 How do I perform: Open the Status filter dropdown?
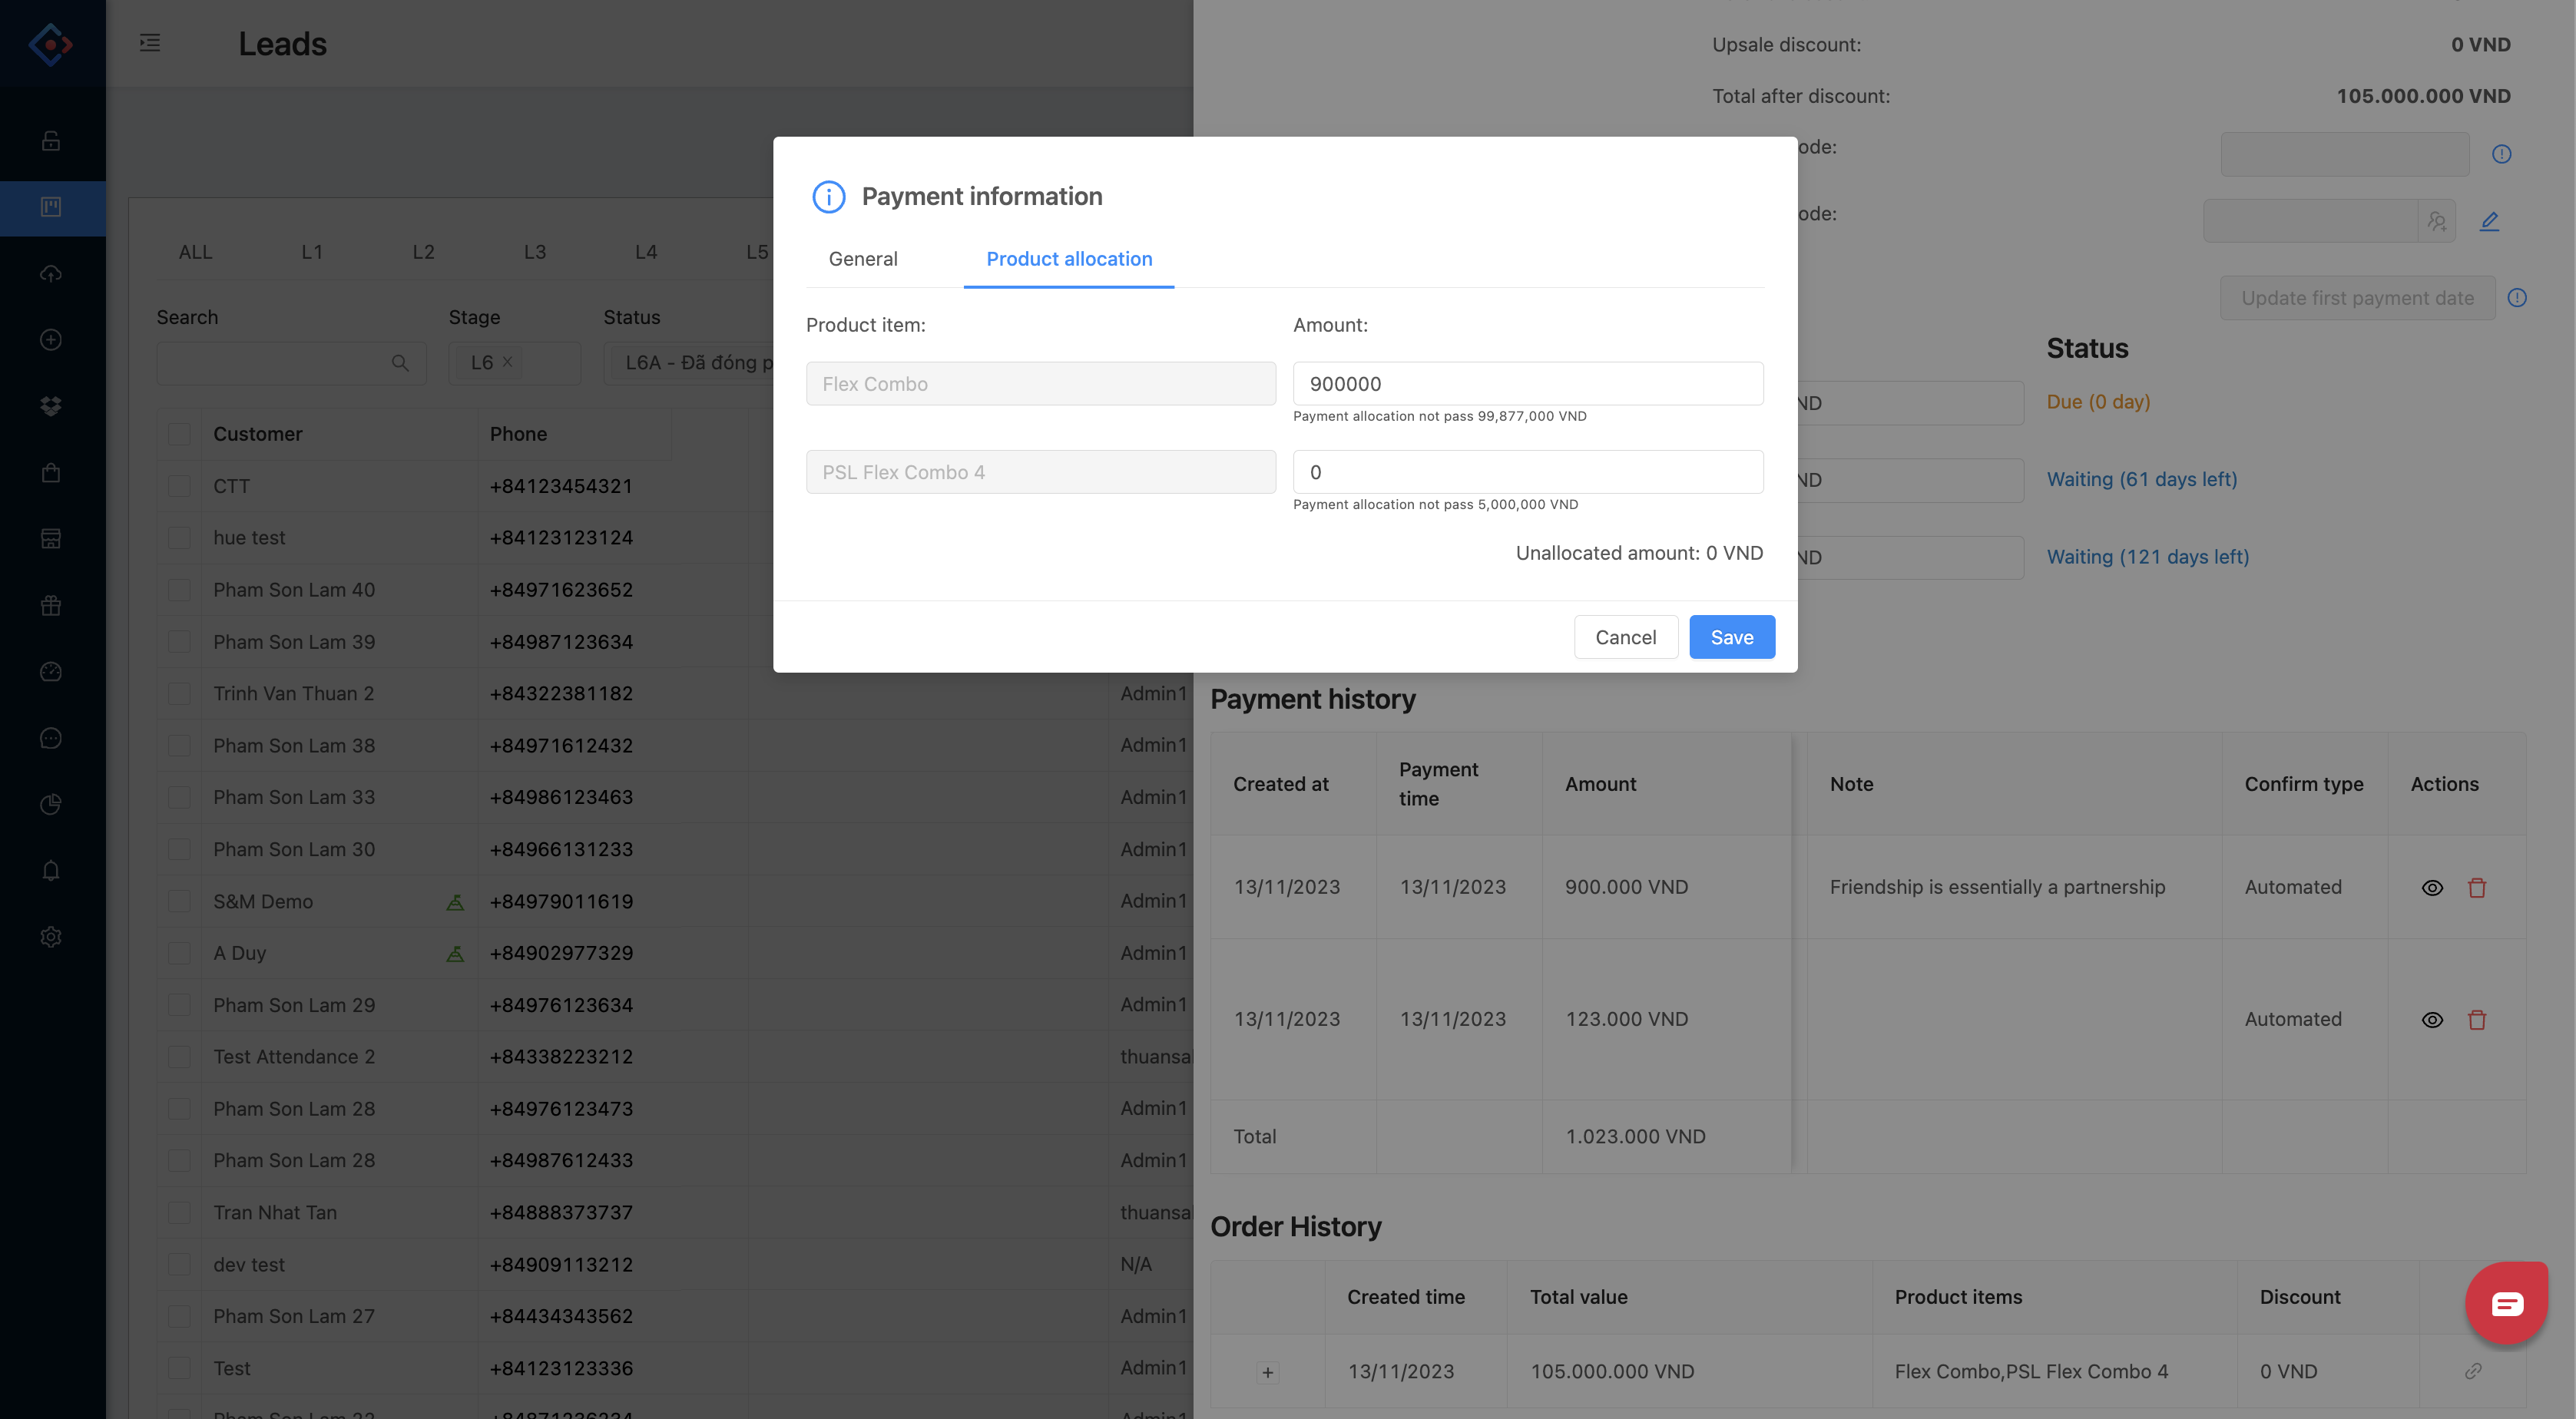click(x=690, y=363)
